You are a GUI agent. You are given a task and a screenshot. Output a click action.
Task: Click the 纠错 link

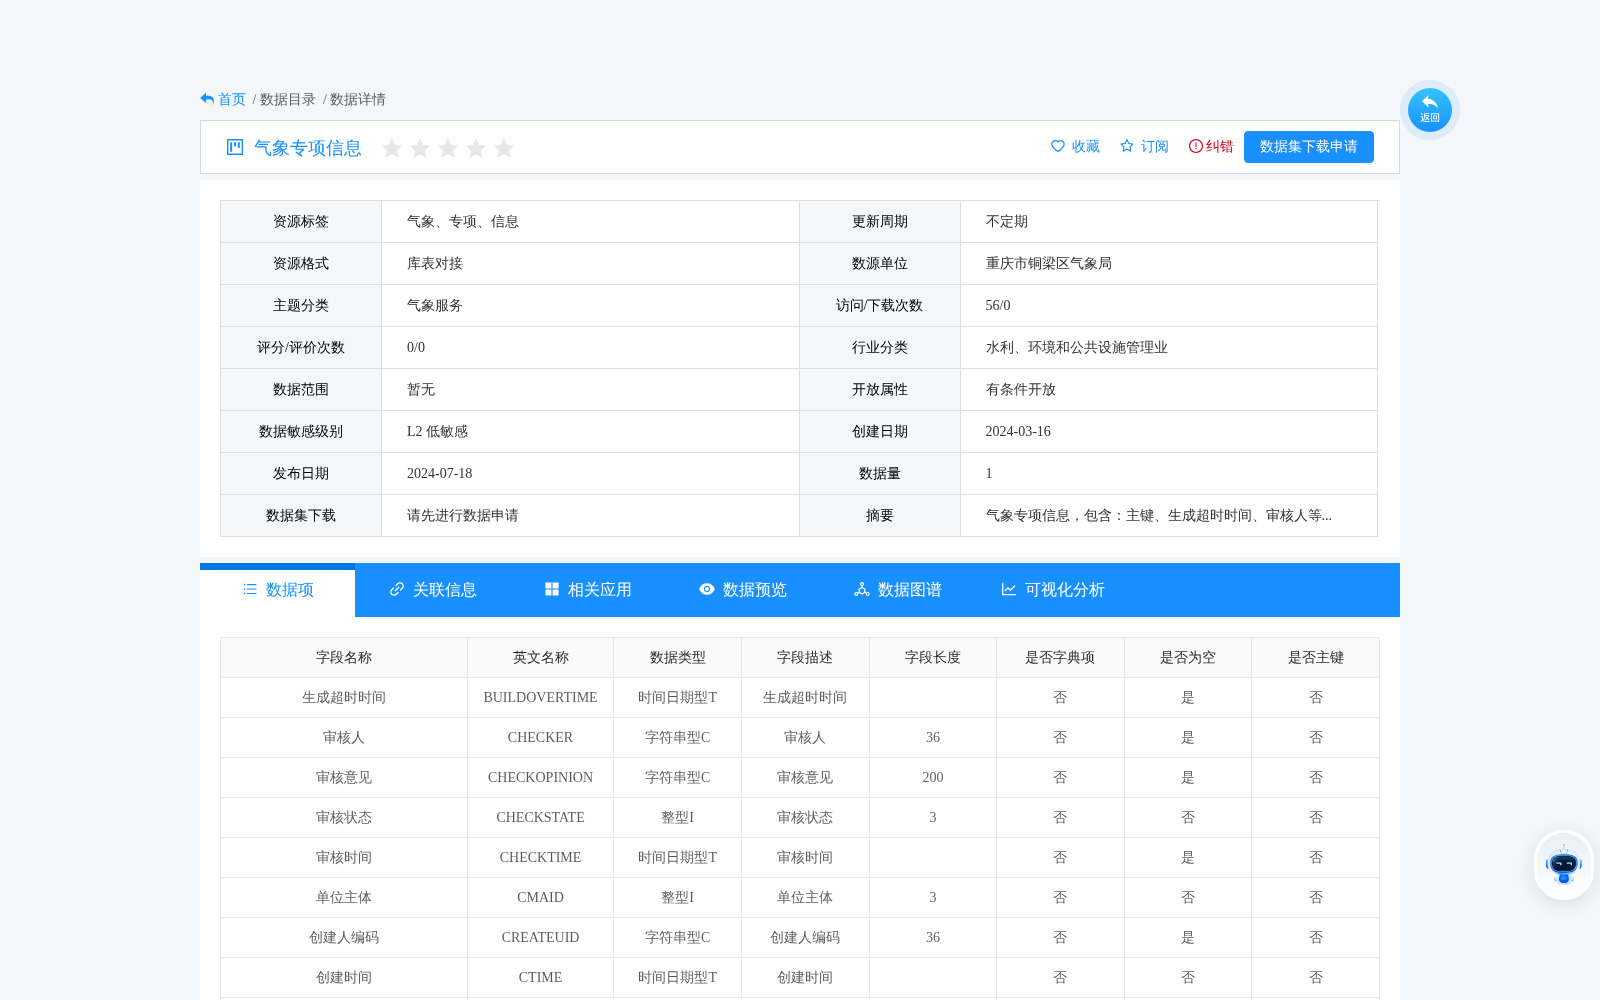click(1220, 146)
